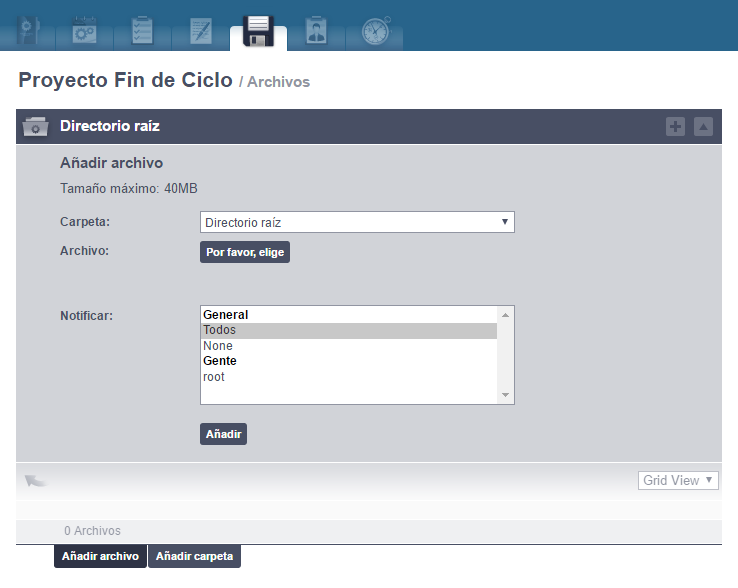Select 'None' in the Notificar list

349,346
